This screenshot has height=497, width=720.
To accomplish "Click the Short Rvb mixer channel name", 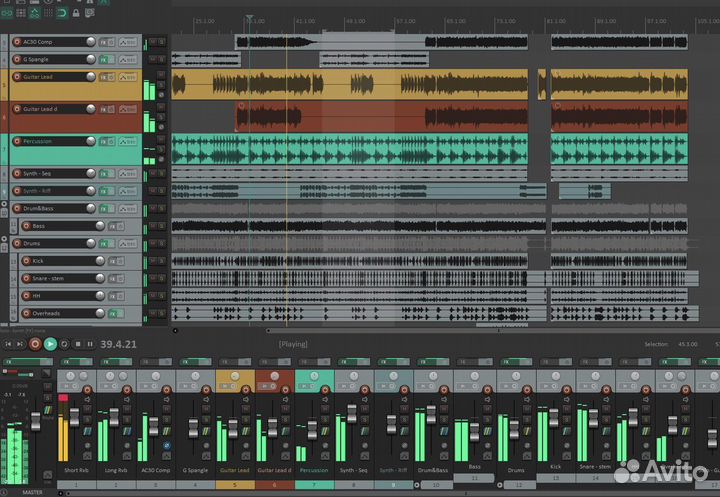I will pos(76,470).
